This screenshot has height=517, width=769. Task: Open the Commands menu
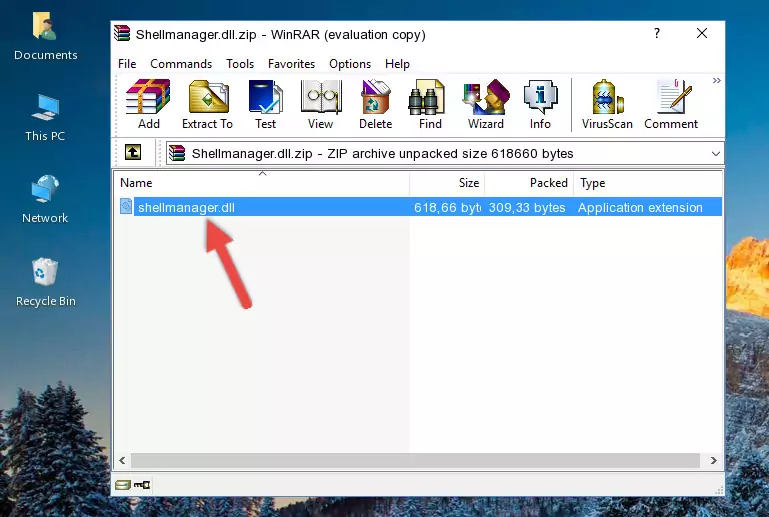pos(181,64)
